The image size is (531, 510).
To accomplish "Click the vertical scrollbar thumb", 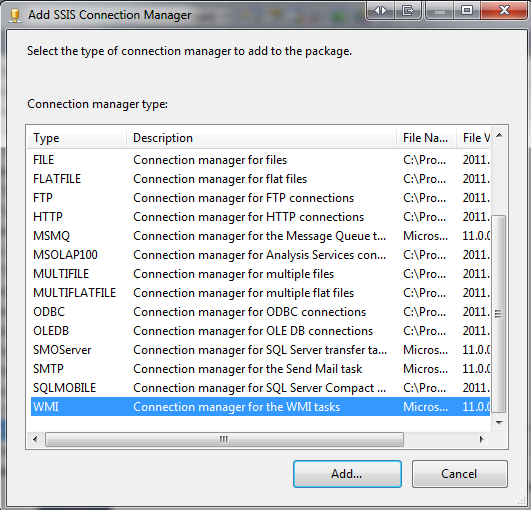I will (498, 314).
